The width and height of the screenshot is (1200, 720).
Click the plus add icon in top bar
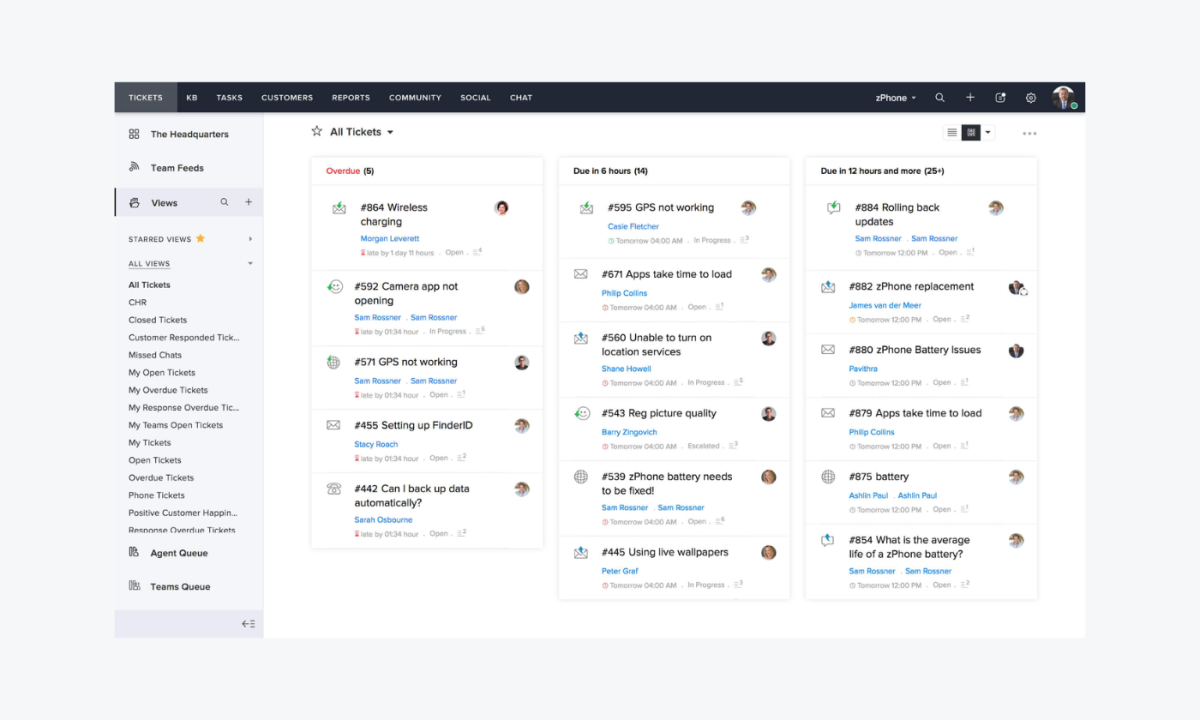(970, 98)
